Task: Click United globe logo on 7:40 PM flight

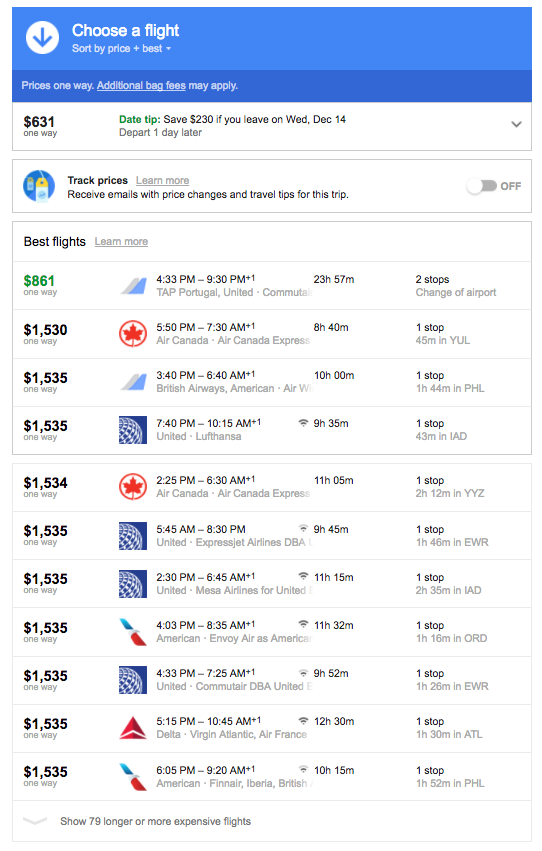Action: click(133, 430)
